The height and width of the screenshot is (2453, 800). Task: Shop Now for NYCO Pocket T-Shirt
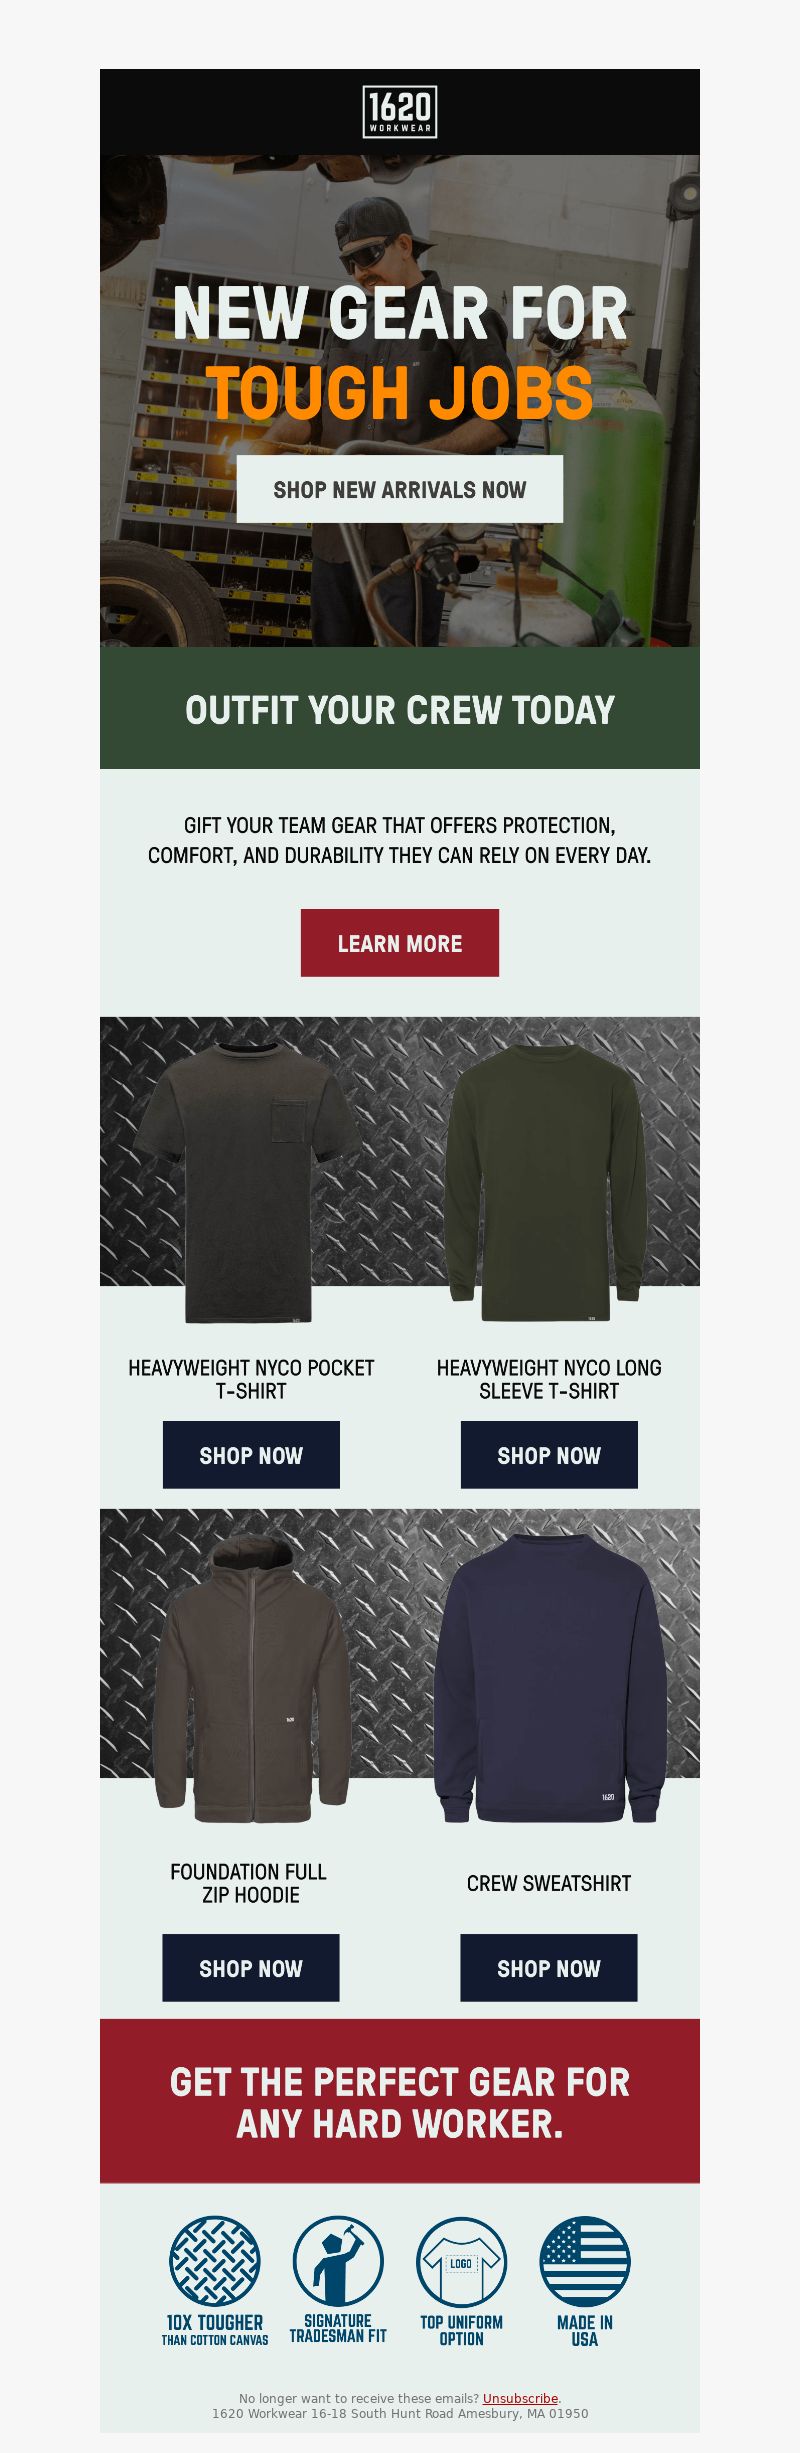coord(251,1455)
